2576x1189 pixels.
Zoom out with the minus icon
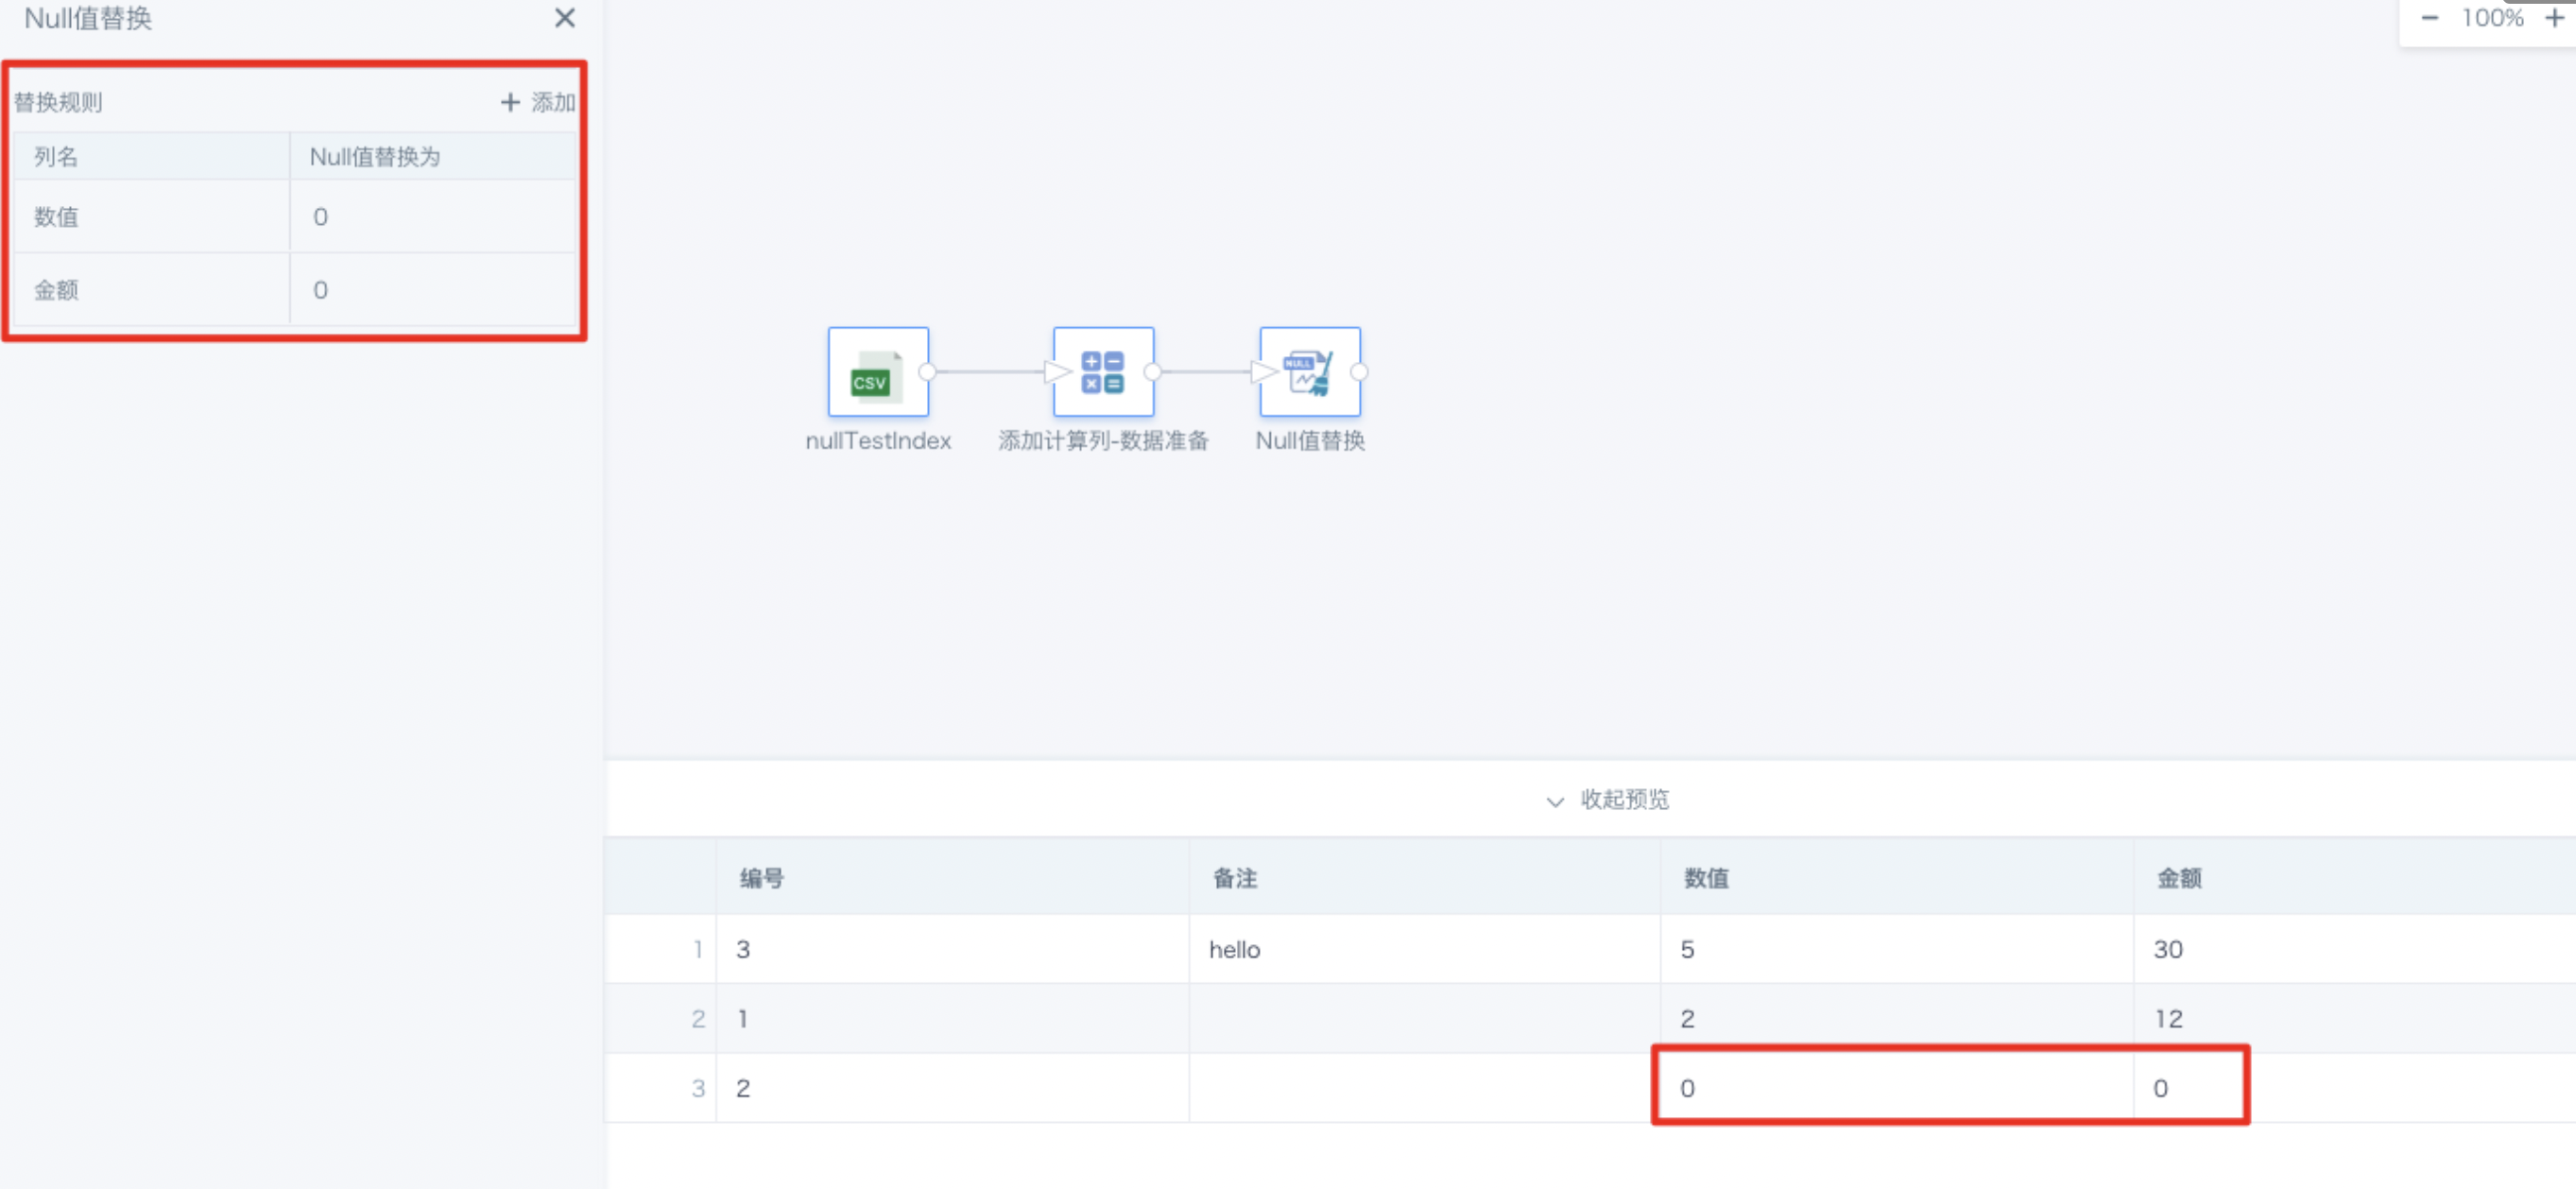point(2429,18)
